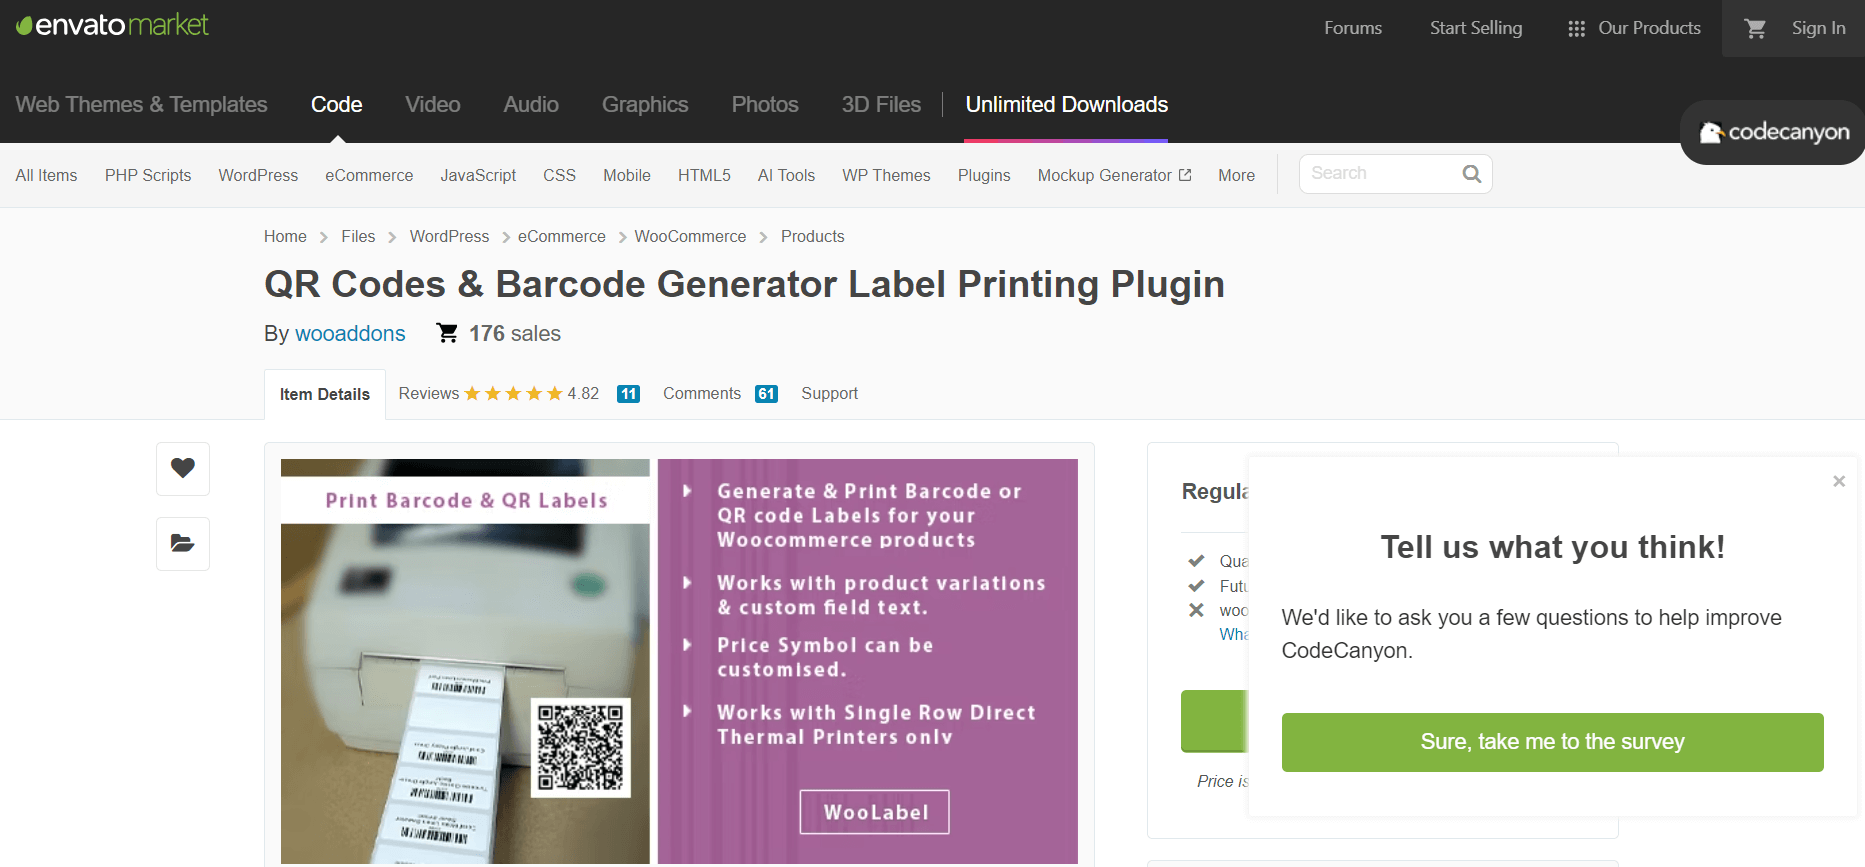Click the WooLabel product preview image
The width and height of the screenshot is (1865, 867).
pyautogui.click(x=679, y=660)
